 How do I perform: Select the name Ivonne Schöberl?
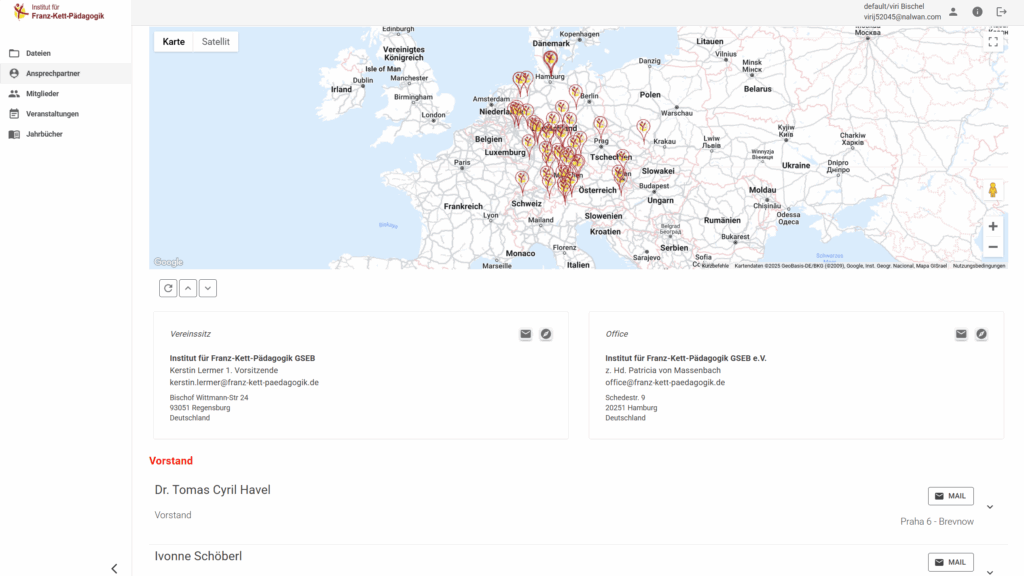pos(198,556)
